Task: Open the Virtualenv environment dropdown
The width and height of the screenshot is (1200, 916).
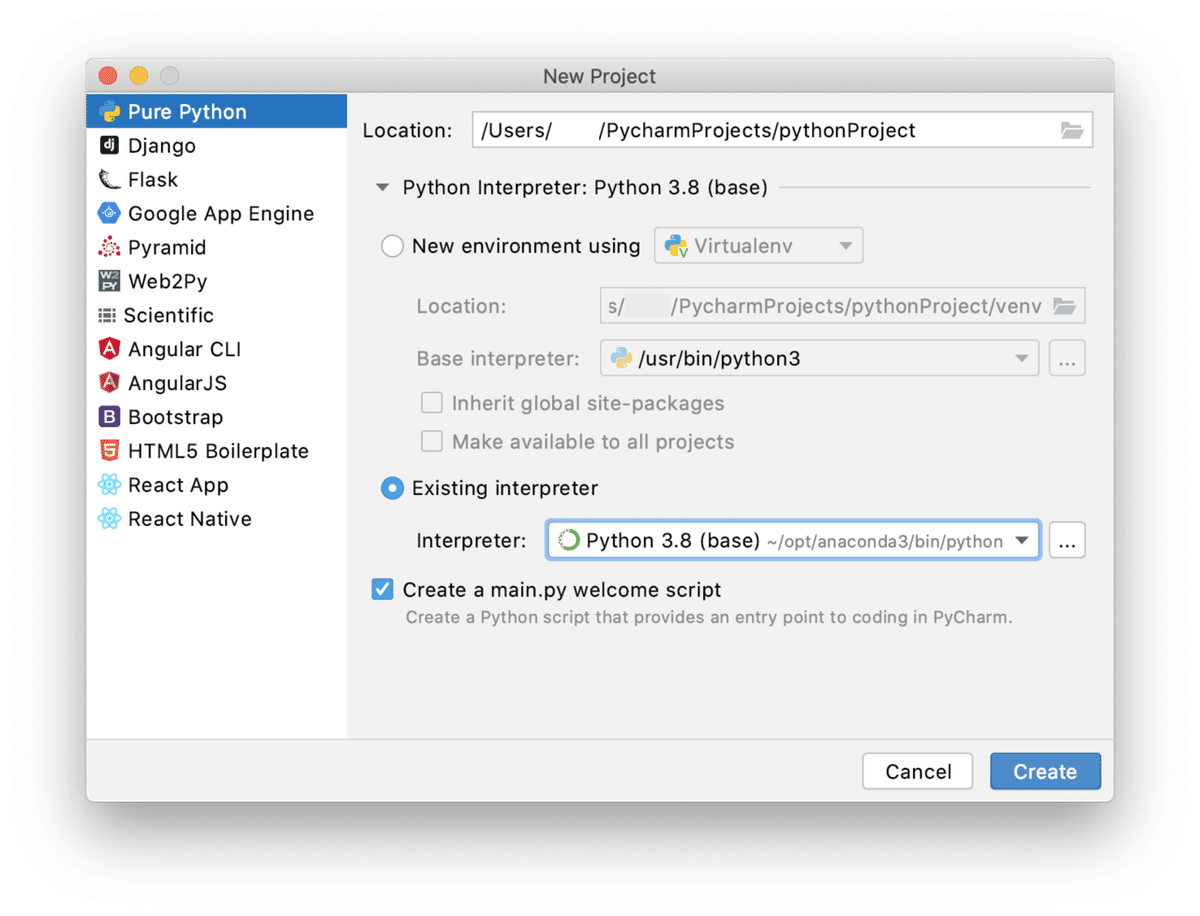Action: 758,246
